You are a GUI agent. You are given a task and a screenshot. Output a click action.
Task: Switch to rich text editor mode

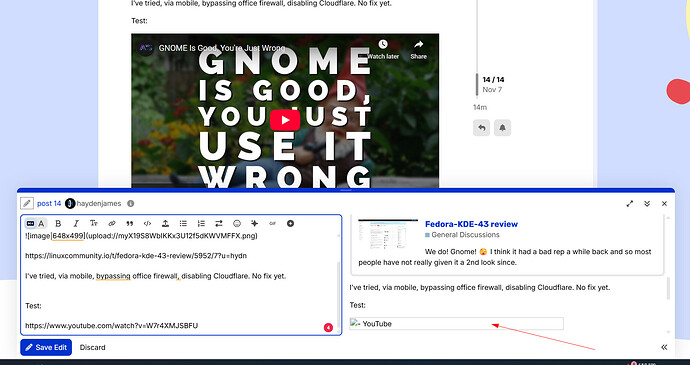coord(41,224)
